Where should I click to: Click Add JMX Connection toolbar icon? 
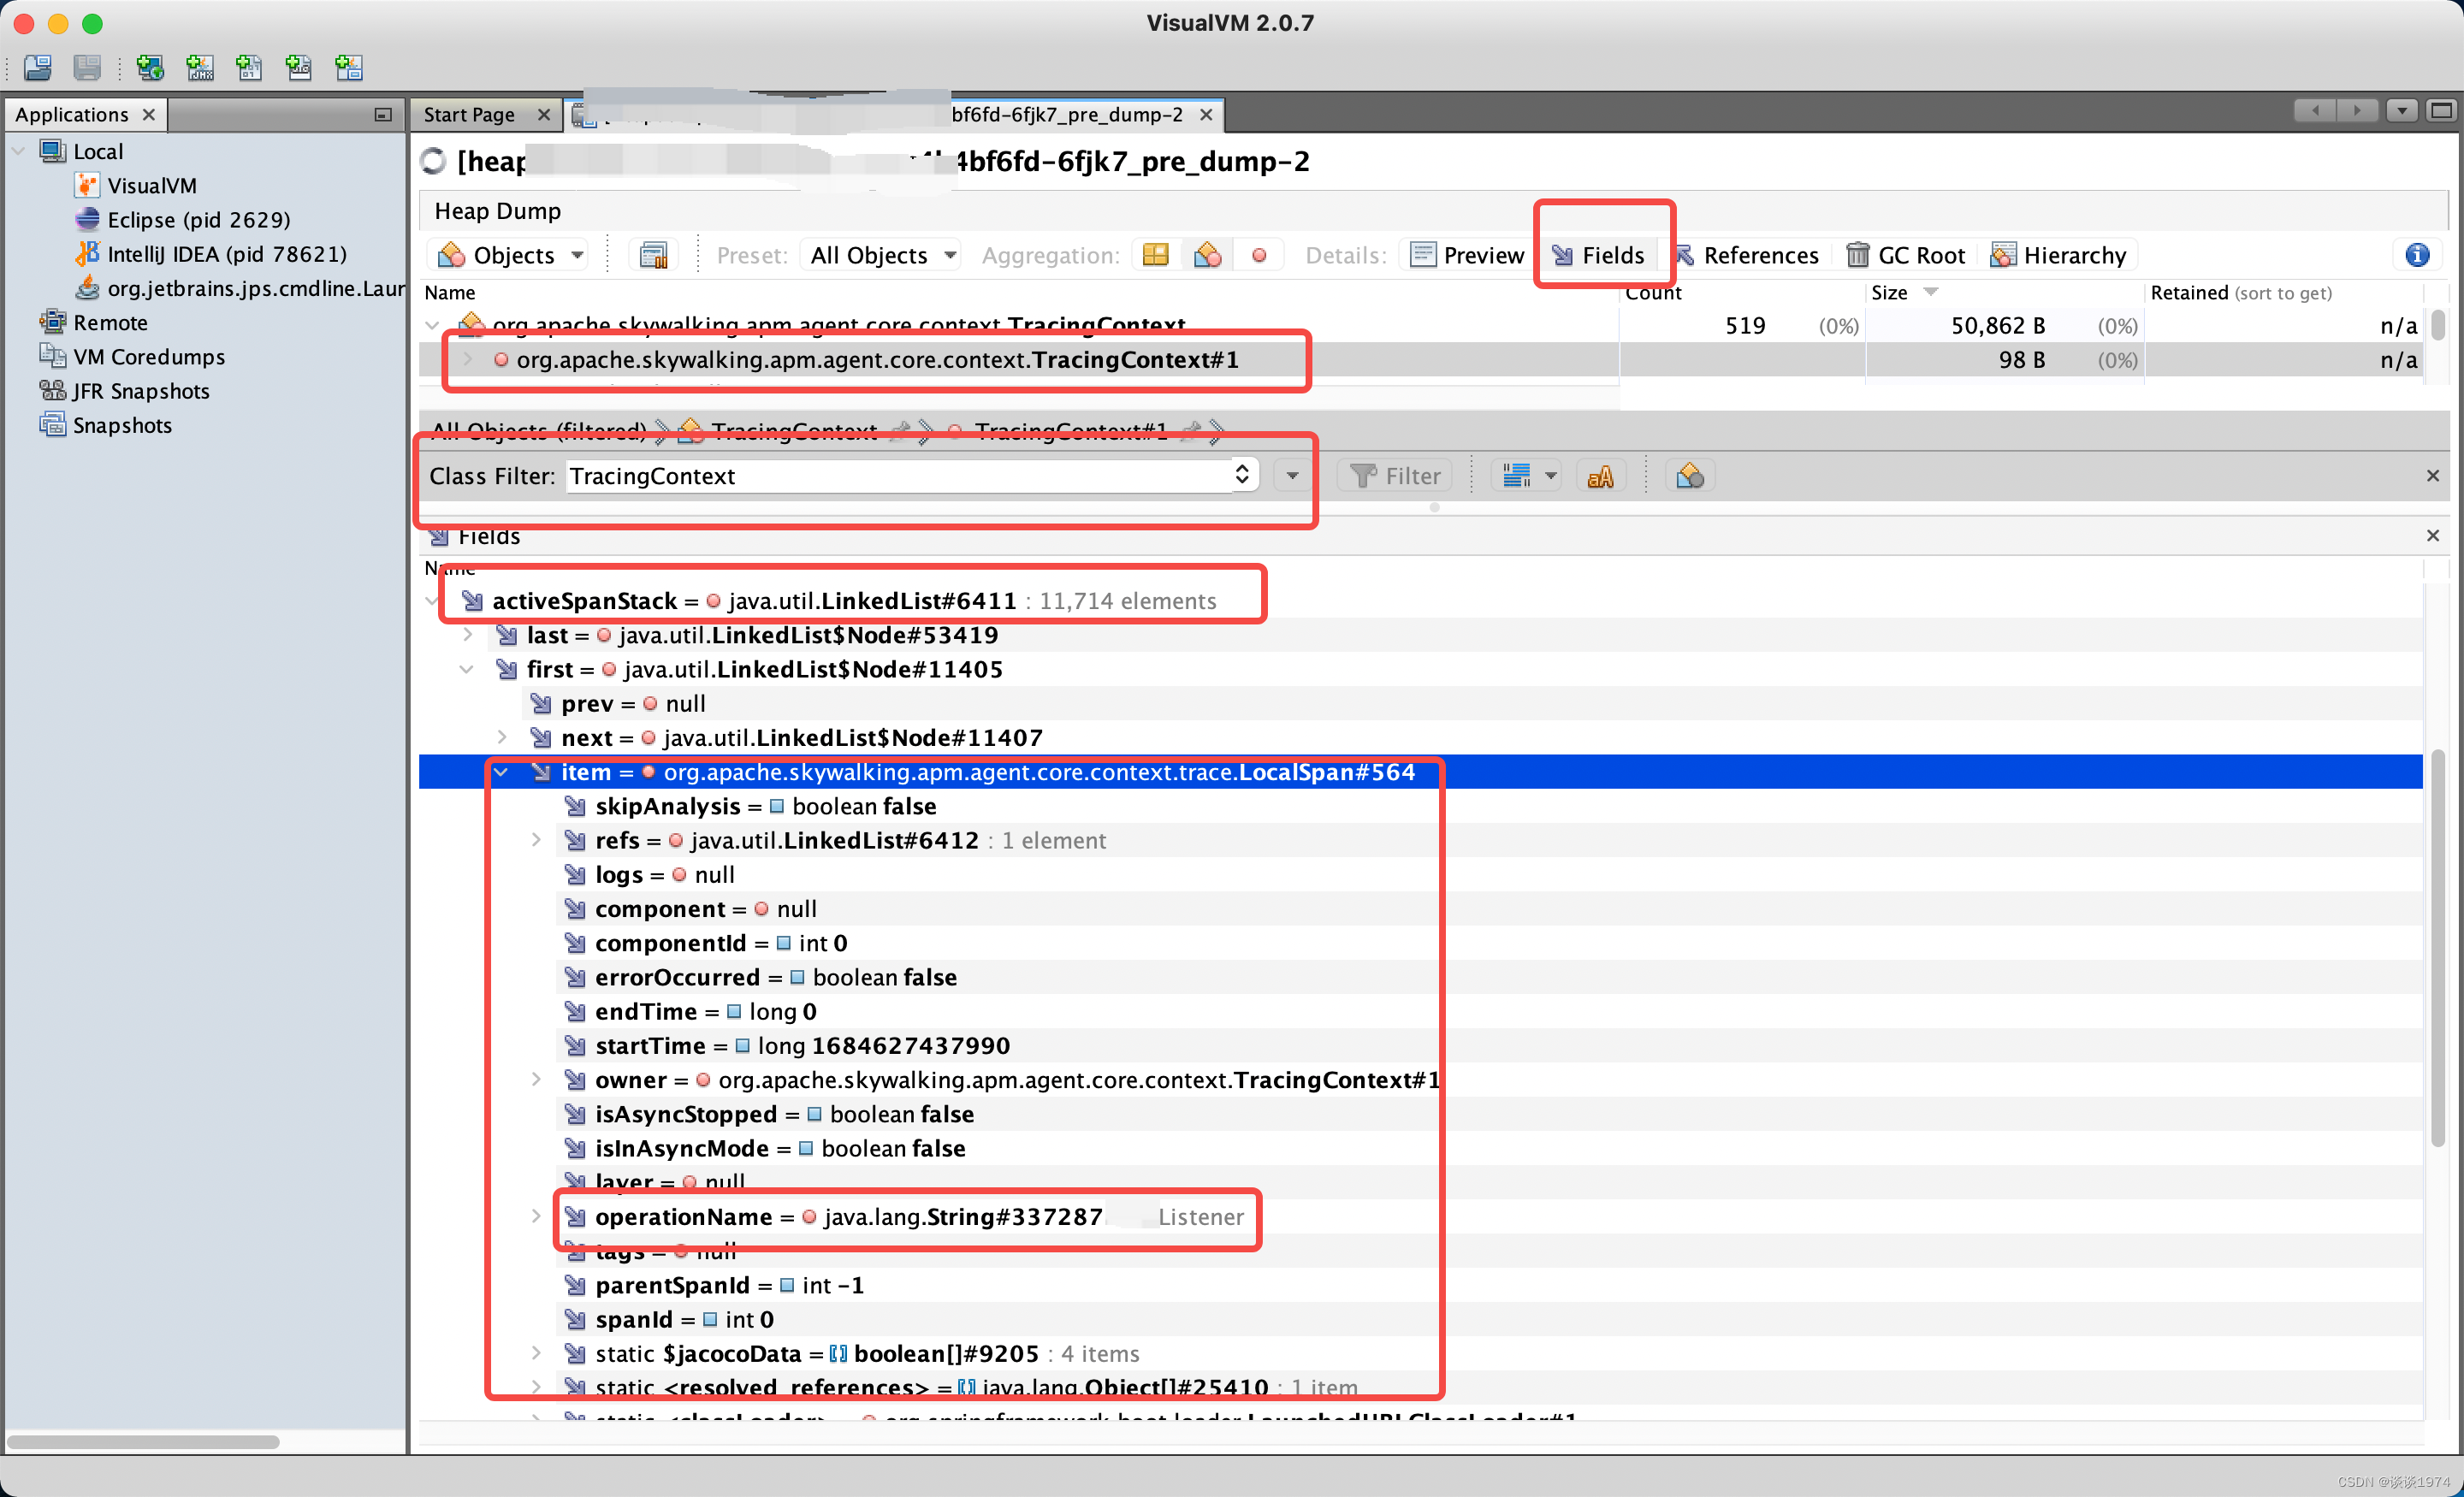coord(200,68)
